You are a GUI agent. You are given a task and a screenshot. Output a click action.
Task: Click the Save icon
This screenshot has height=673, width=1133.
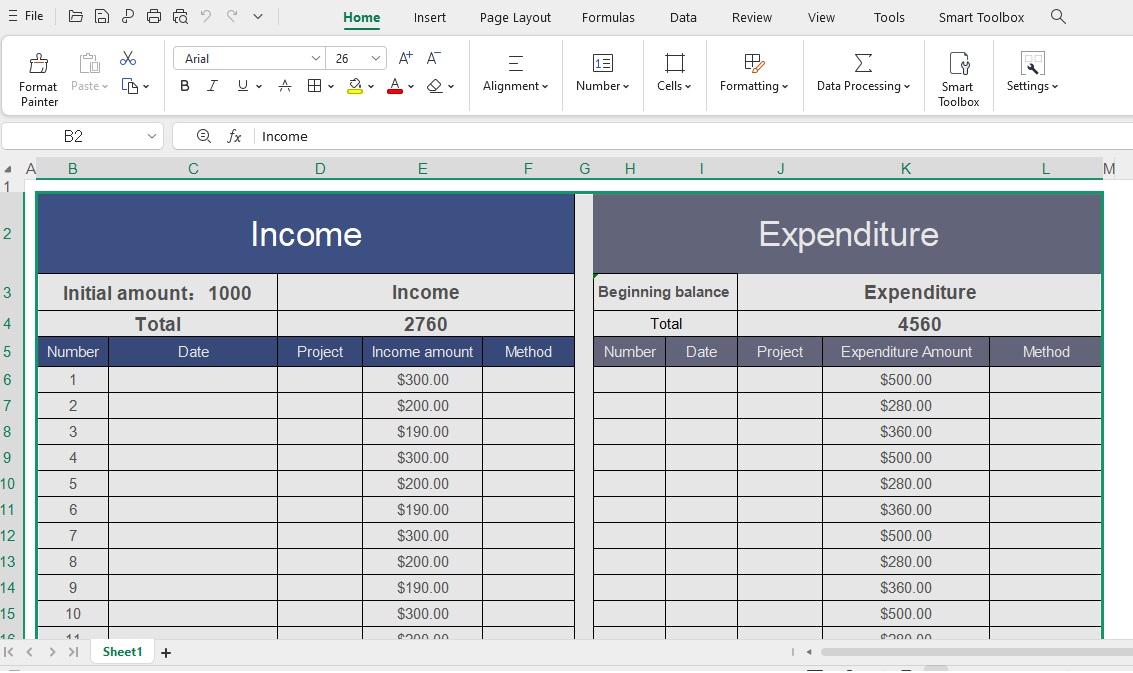pyautogui.click(x=101, y=16)
